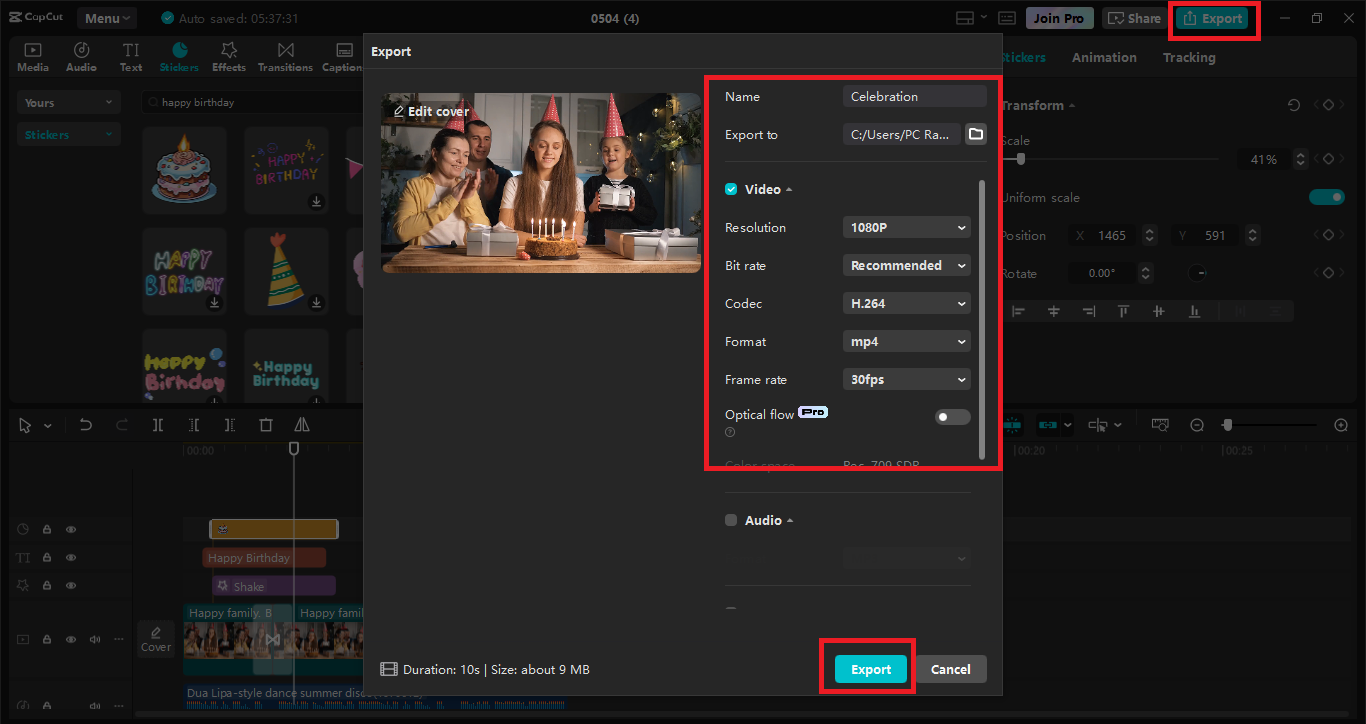Expand the Codec H.264 dropdown
The width and height of the screenshot is (1366, 724).
(906, 303)
